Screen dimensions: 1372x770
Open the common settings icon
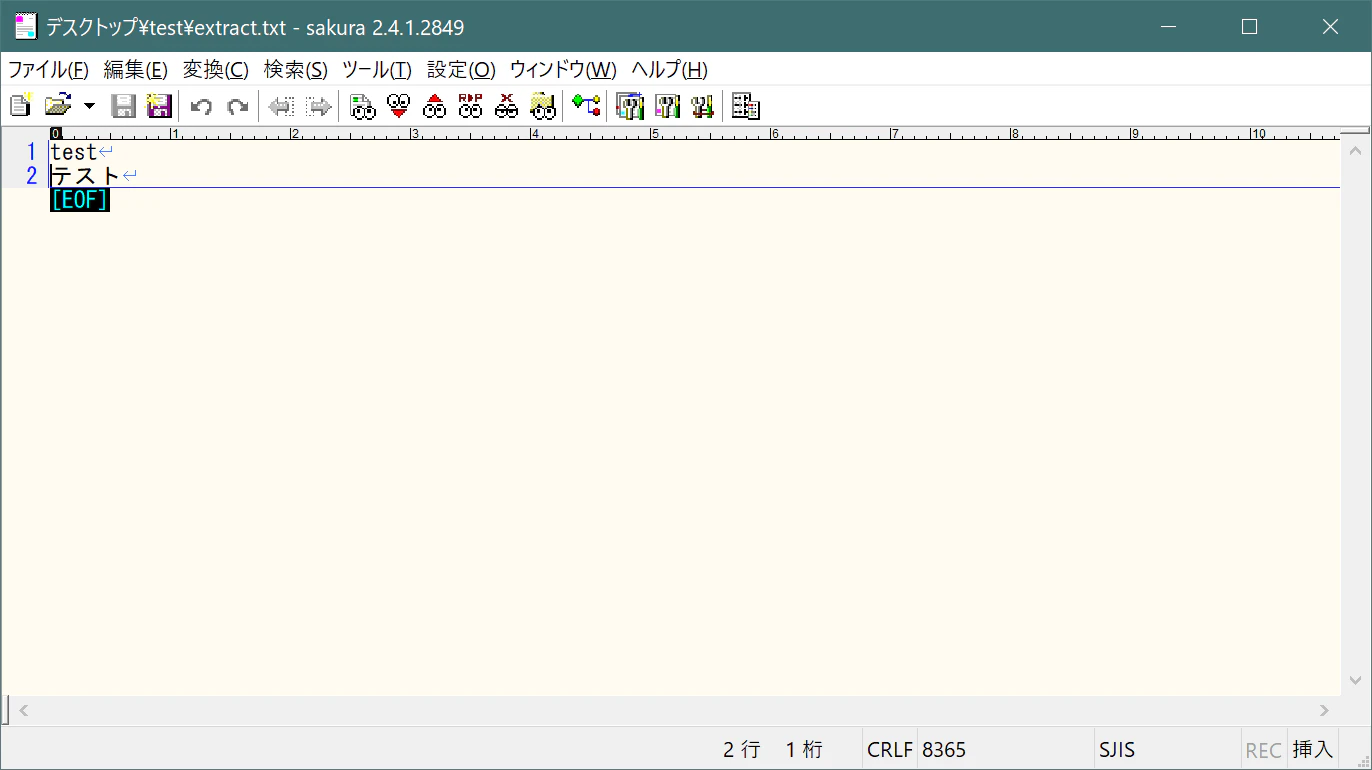click(x=702, y=106)
